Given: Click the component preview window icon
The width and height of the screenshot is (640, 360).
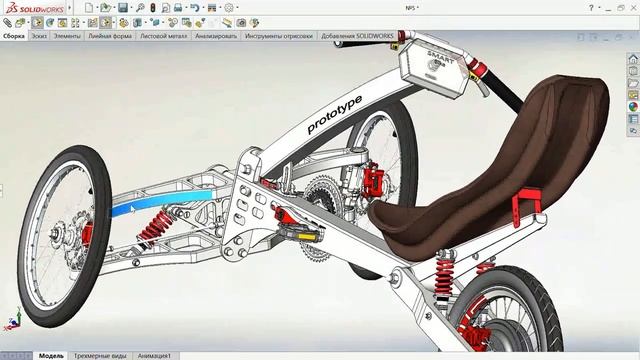Looking at the screenshot, I should click(62, 23).
